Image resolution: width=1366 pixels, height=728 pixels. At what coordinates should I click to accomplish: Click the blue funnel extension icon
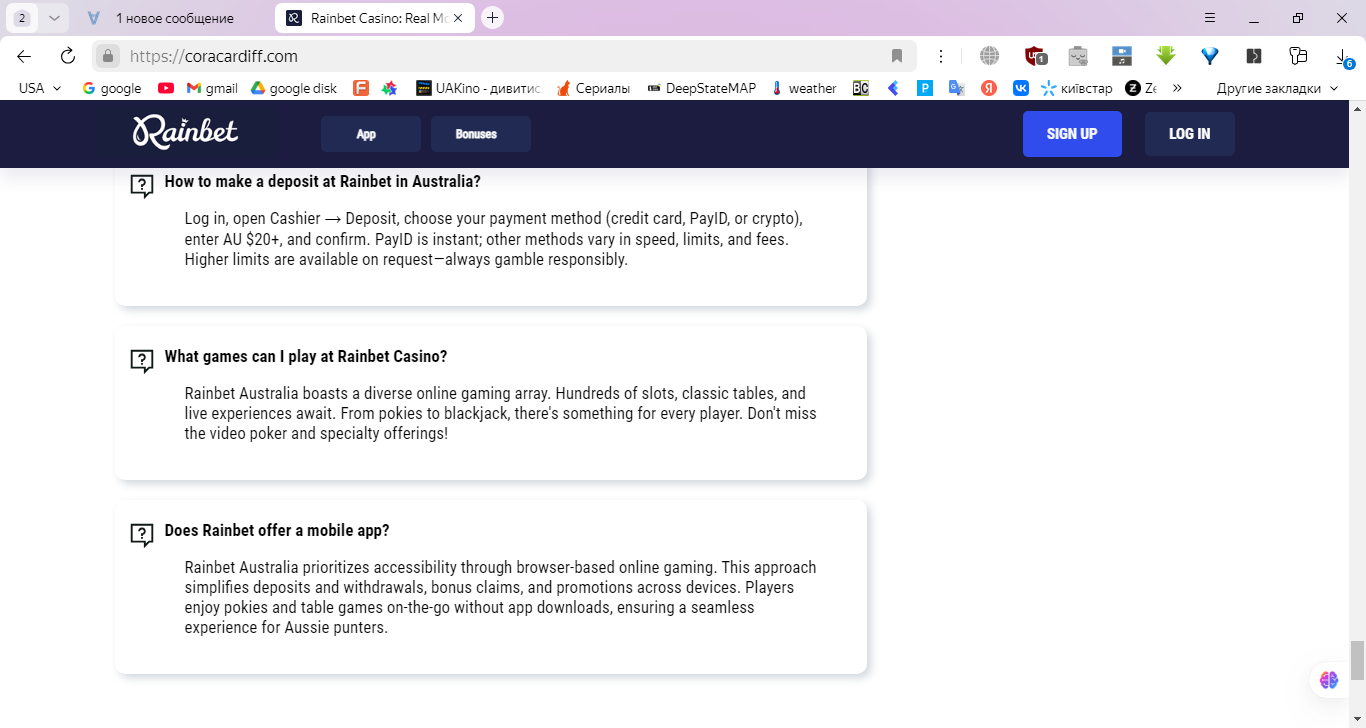[1210, 56]
